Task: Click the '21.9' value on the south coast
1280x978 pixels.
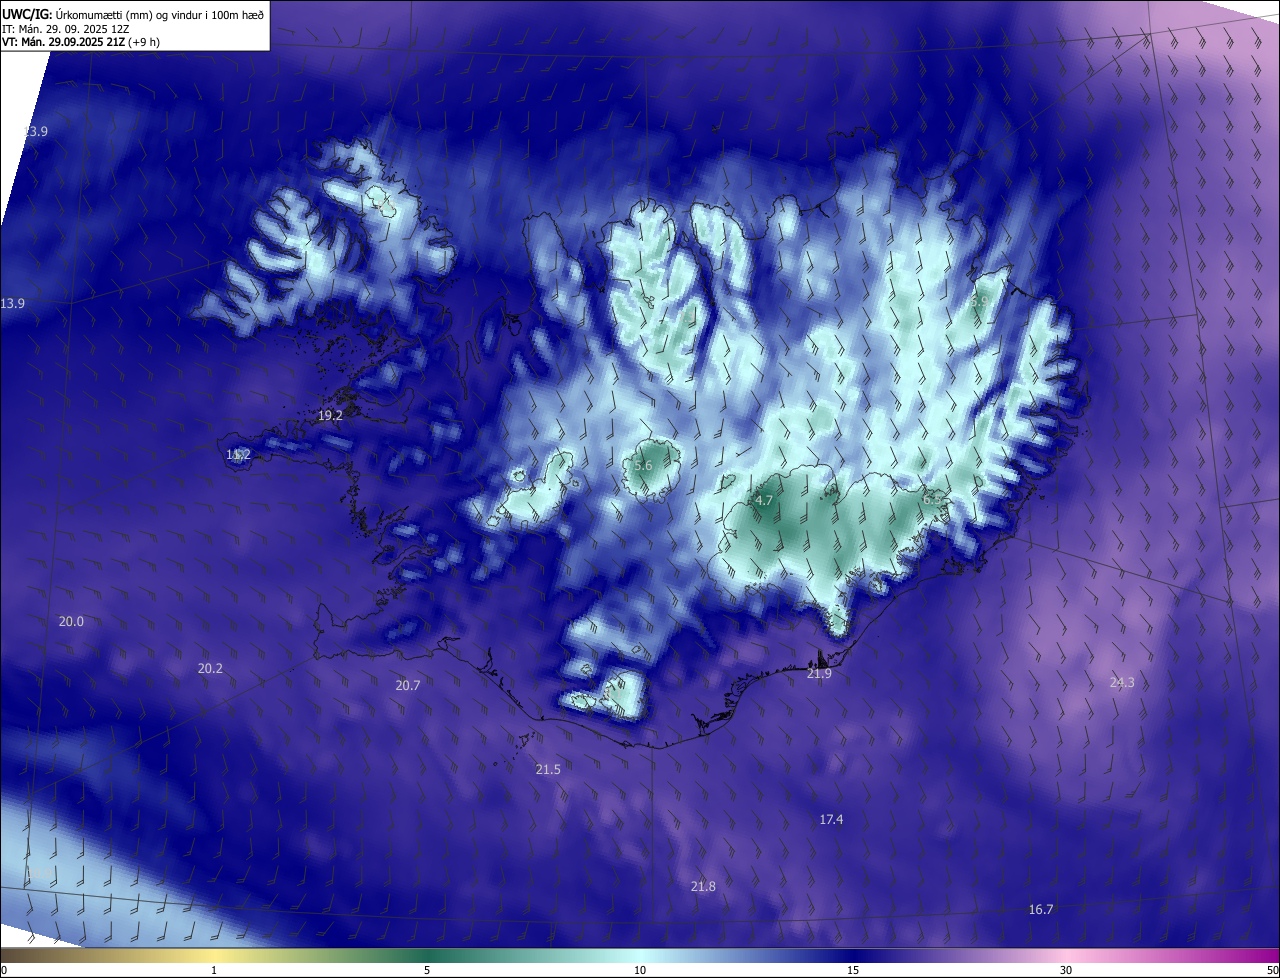Action: click(x=819, y=674)
